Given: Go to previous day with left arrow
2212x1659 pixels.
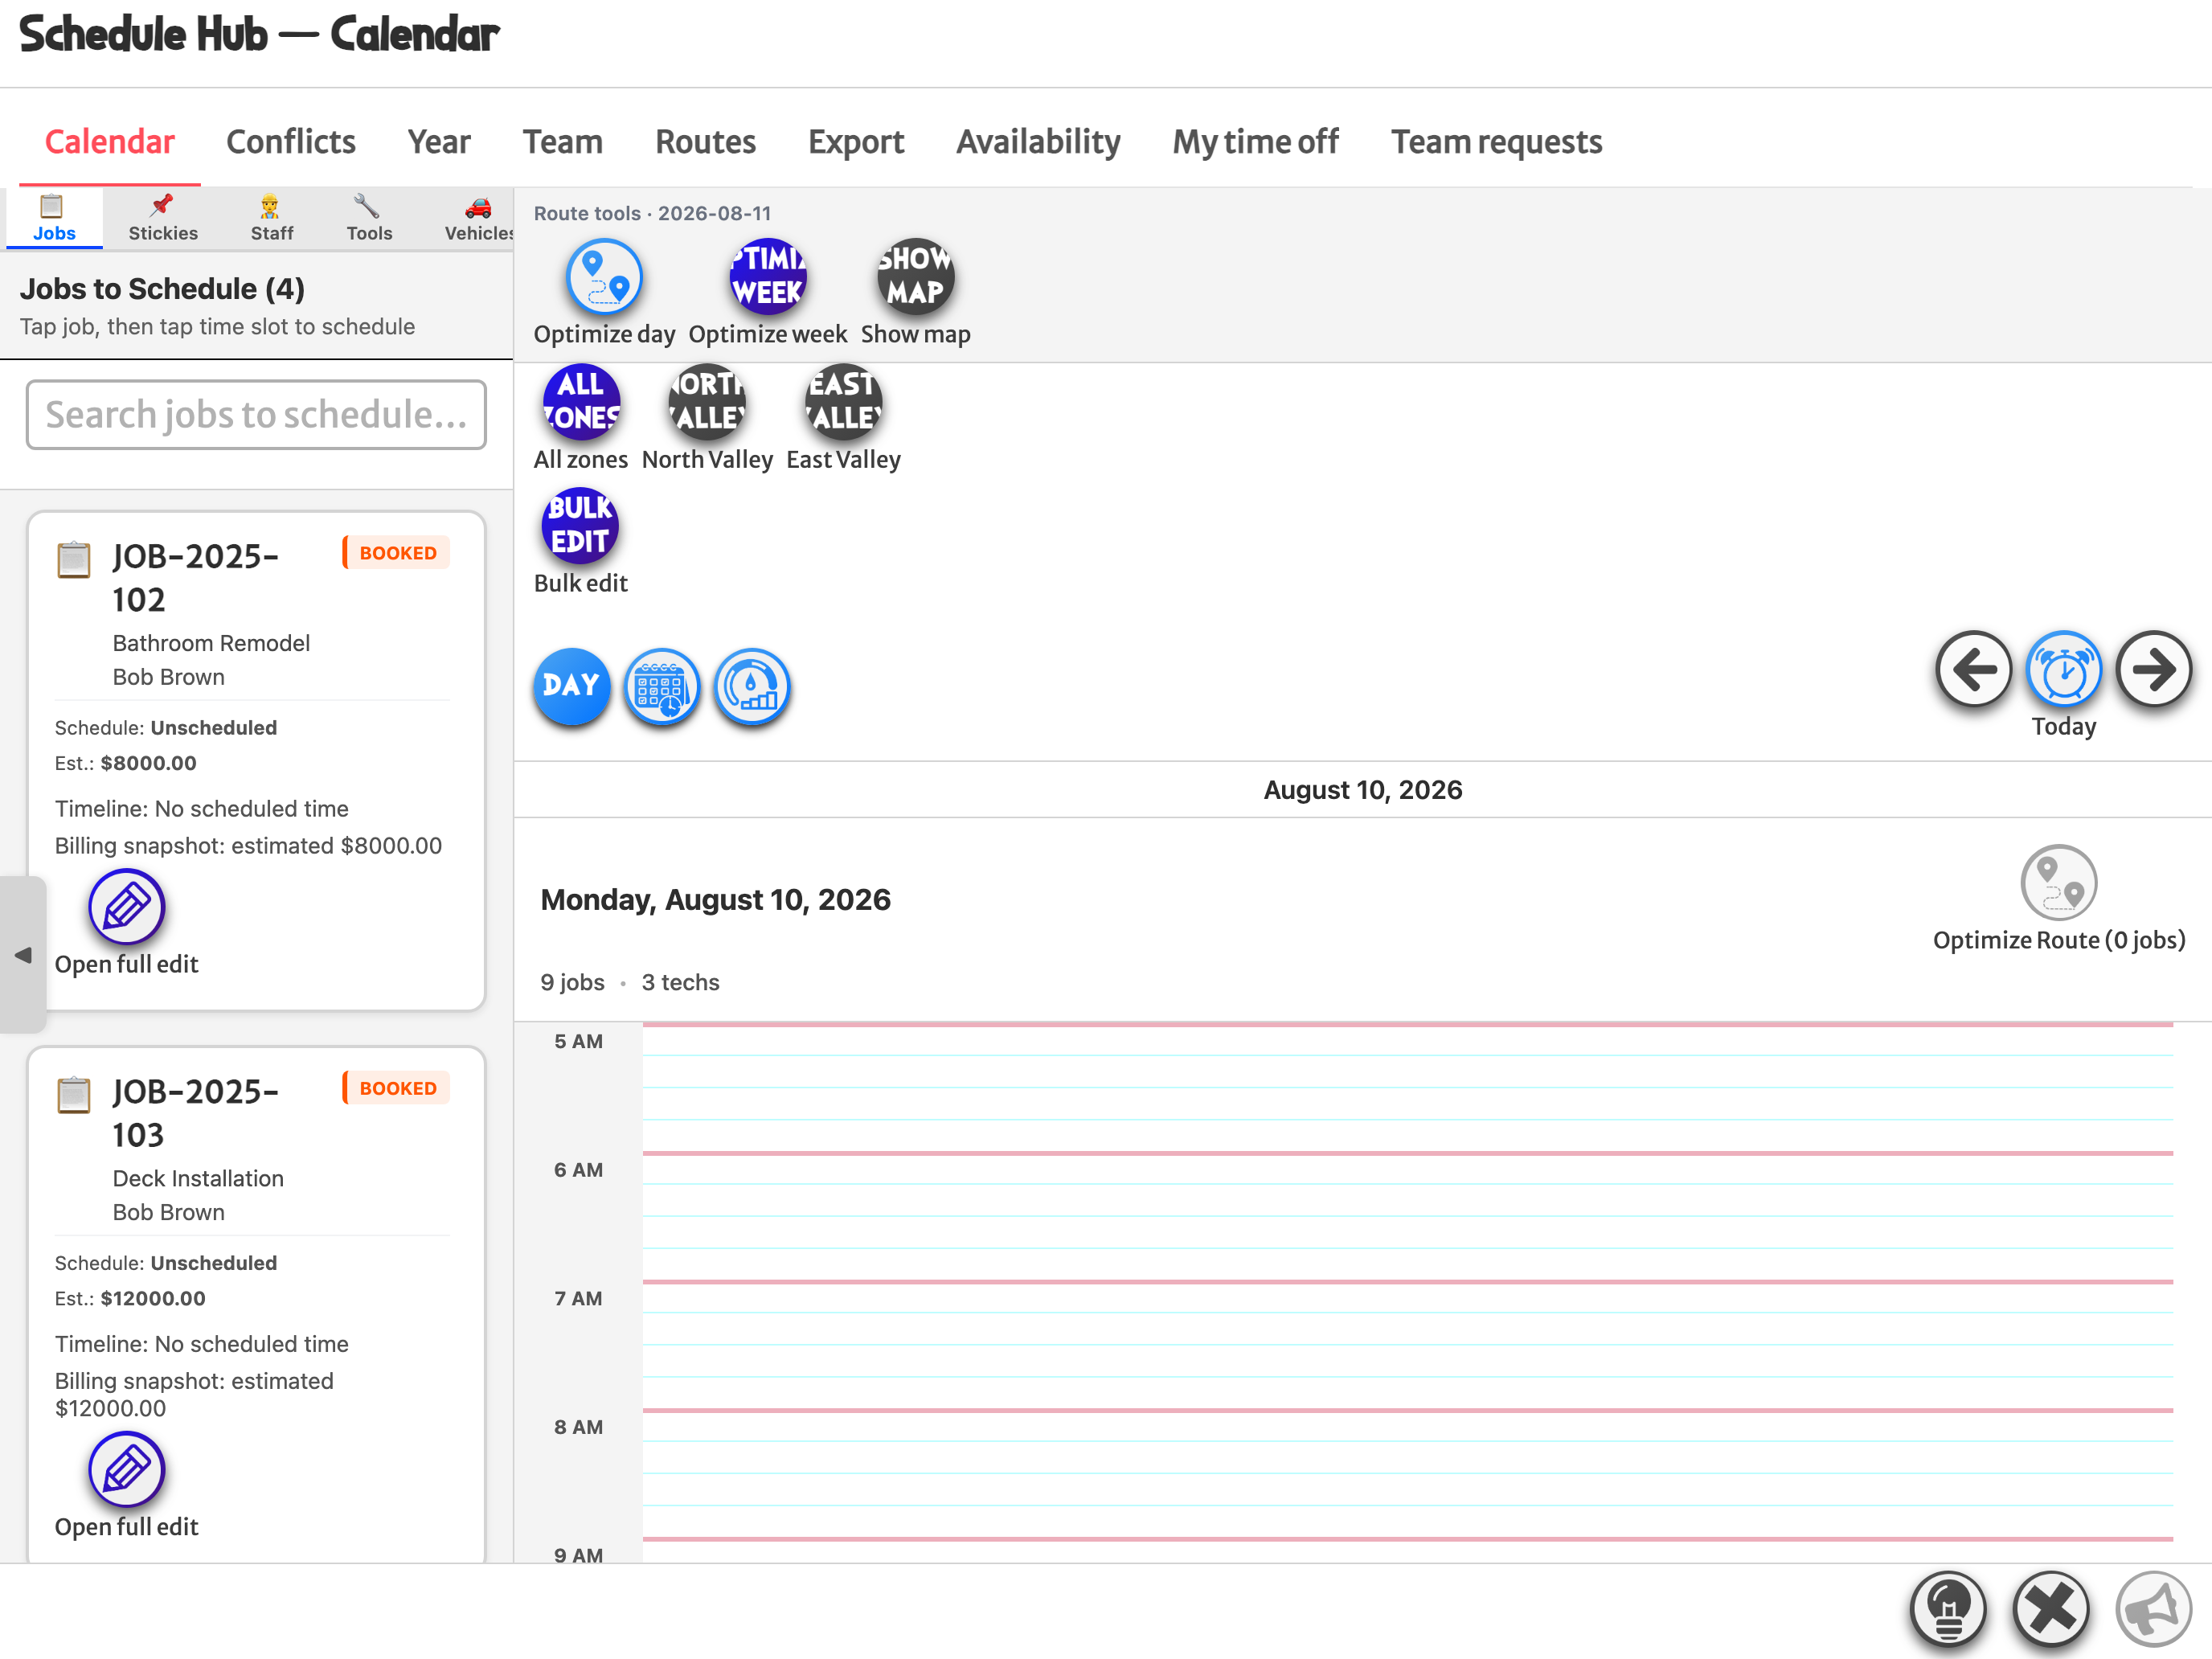Looking at the screenshot, I should point(1973,669).
